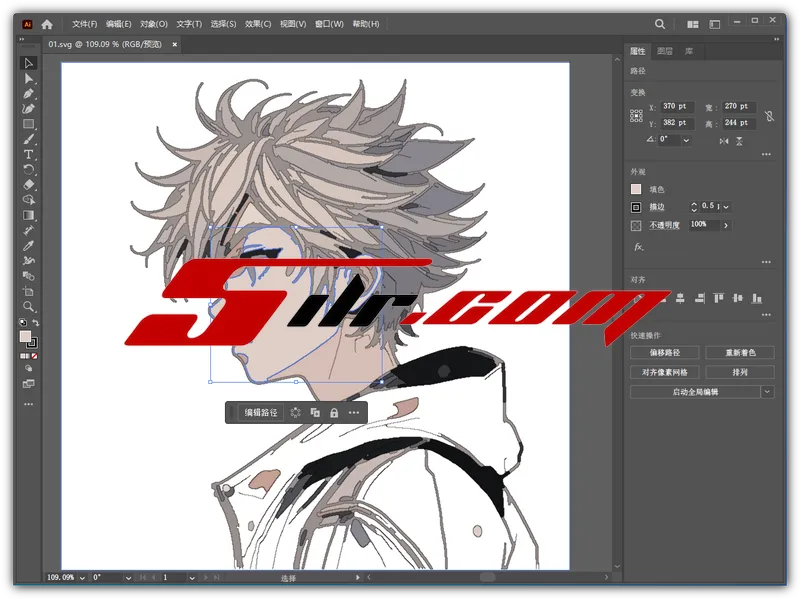Toggle constrain width and height proportions
Viewport: 800px width, 599px height.
coord(769,116)
